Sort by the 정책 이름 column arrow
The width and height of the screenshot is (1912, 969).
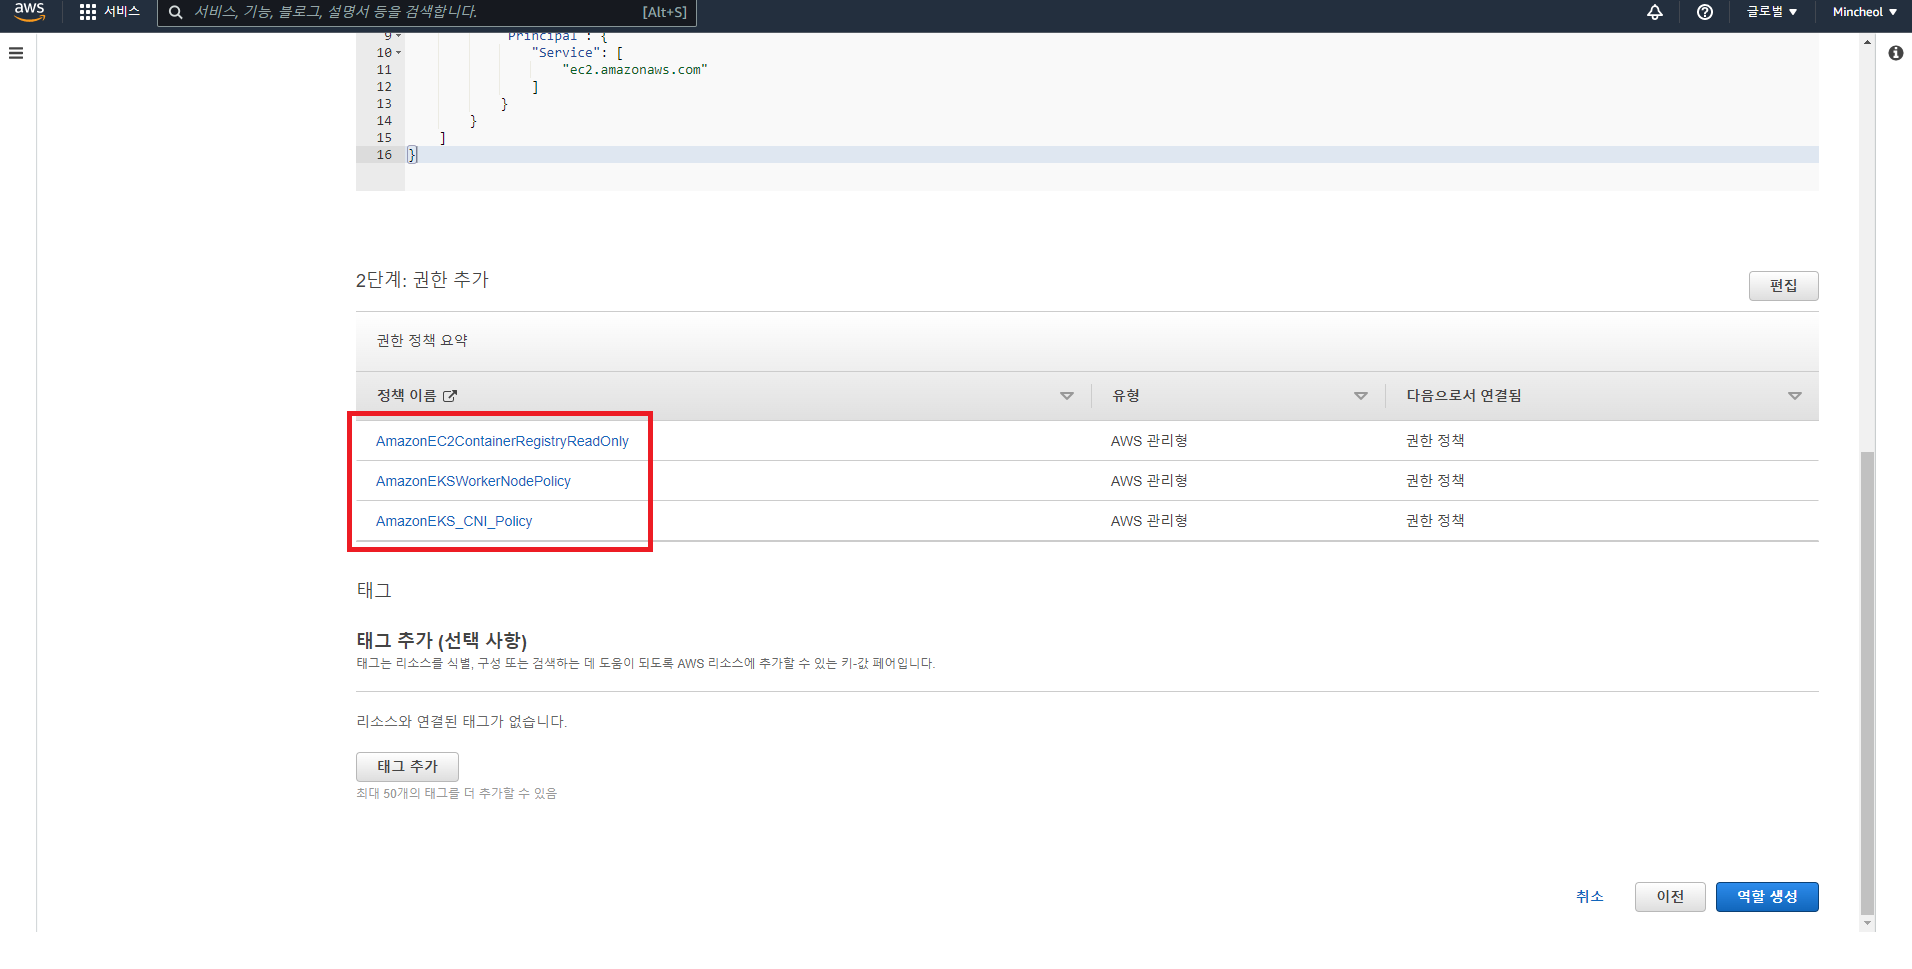1067,396
